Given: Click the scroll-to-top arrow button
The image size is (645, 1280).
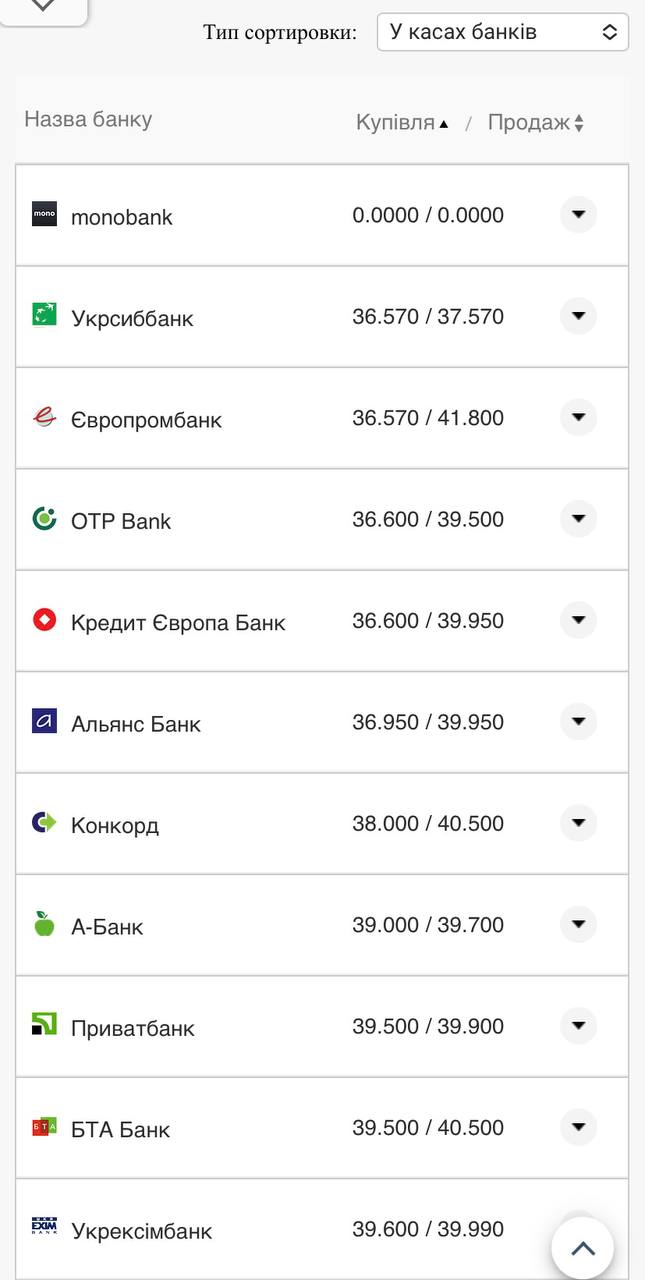Looking at the screenshot, I should [x=581, y=1247].
